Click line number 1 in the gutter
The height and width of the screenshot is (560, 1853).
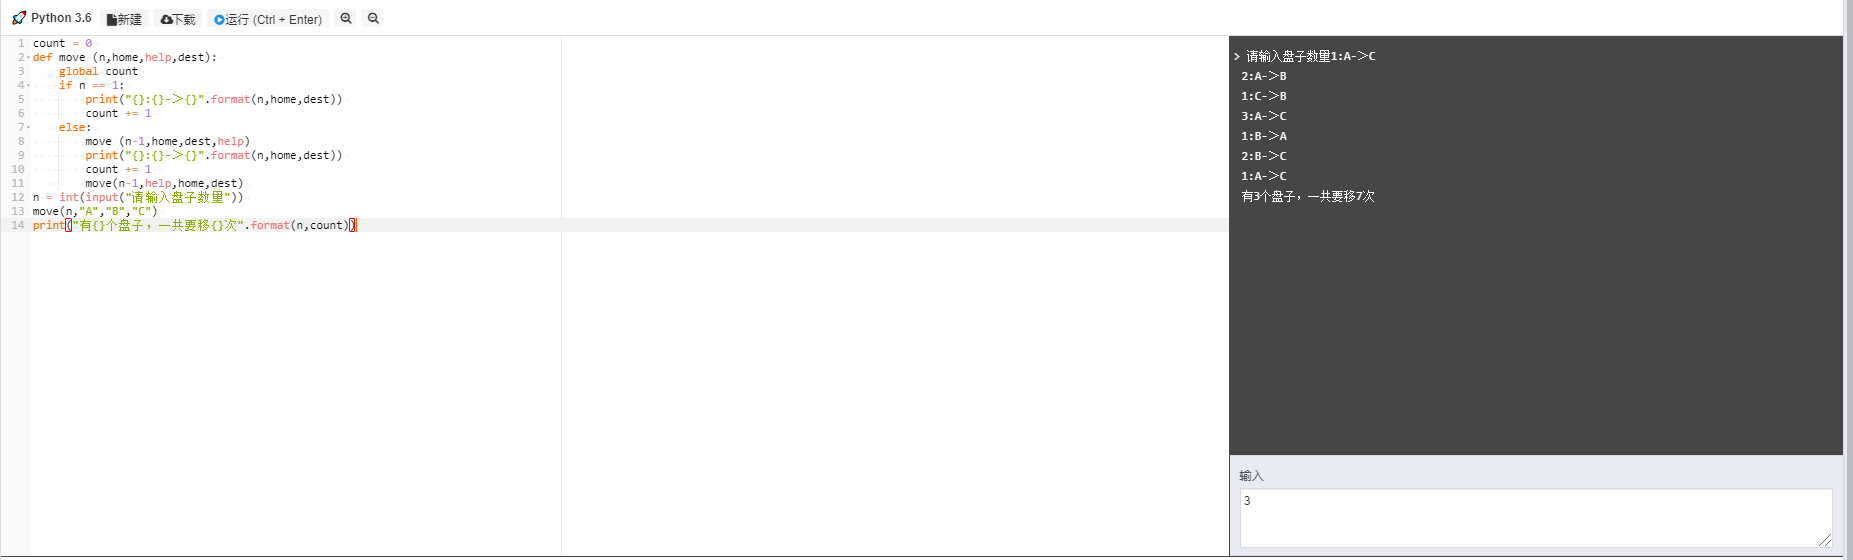point(20,43)
